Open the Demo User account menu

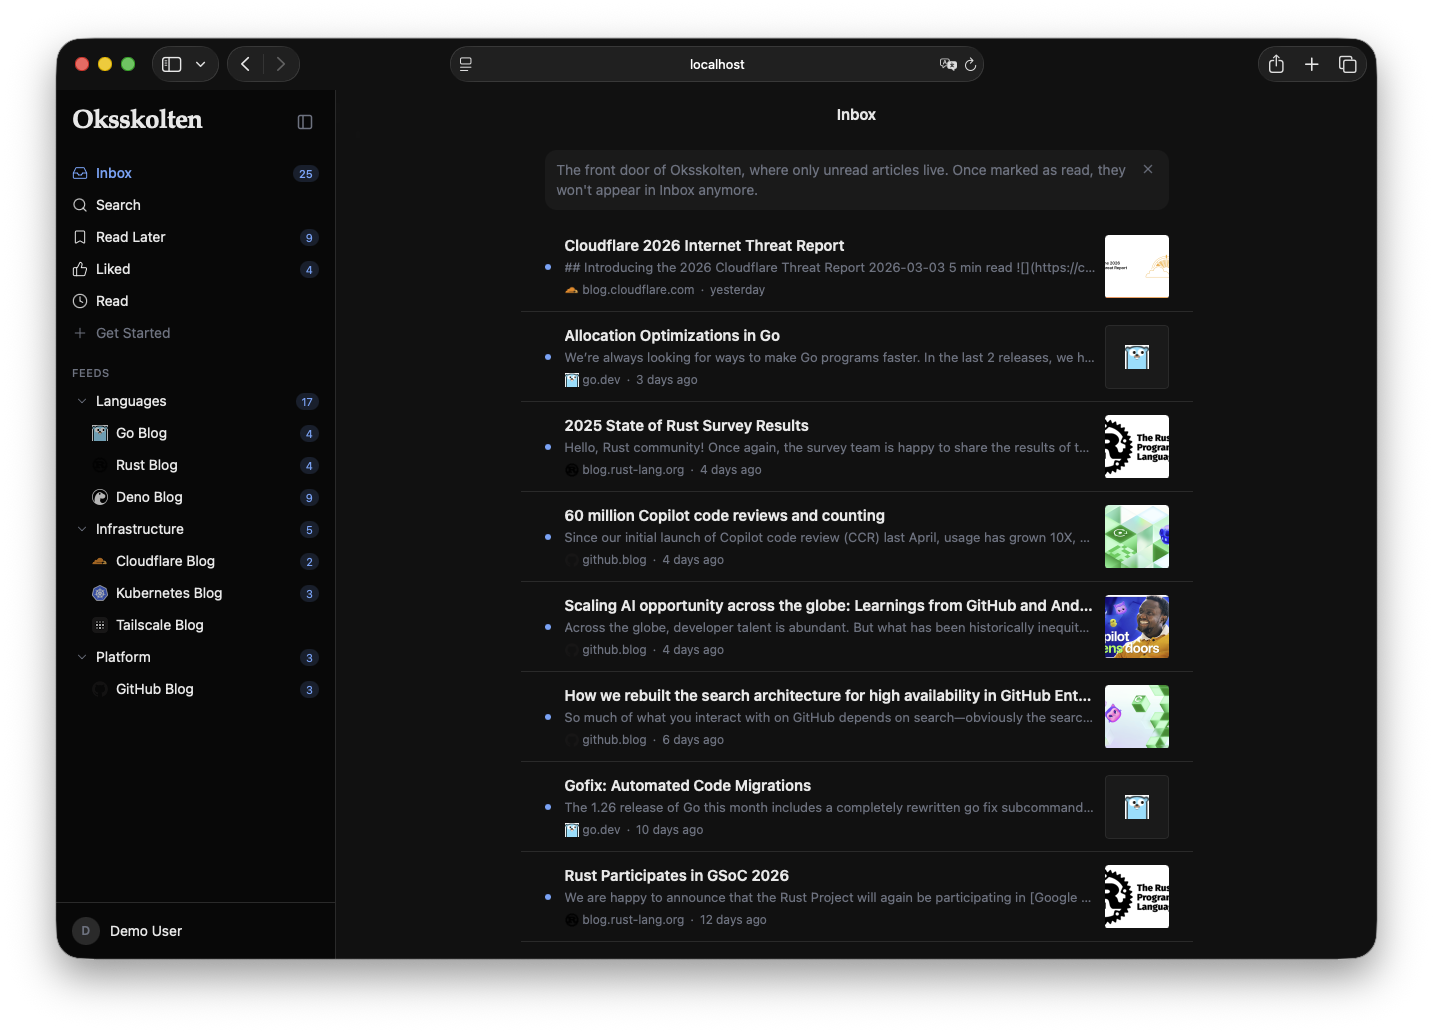click(144, 931)
